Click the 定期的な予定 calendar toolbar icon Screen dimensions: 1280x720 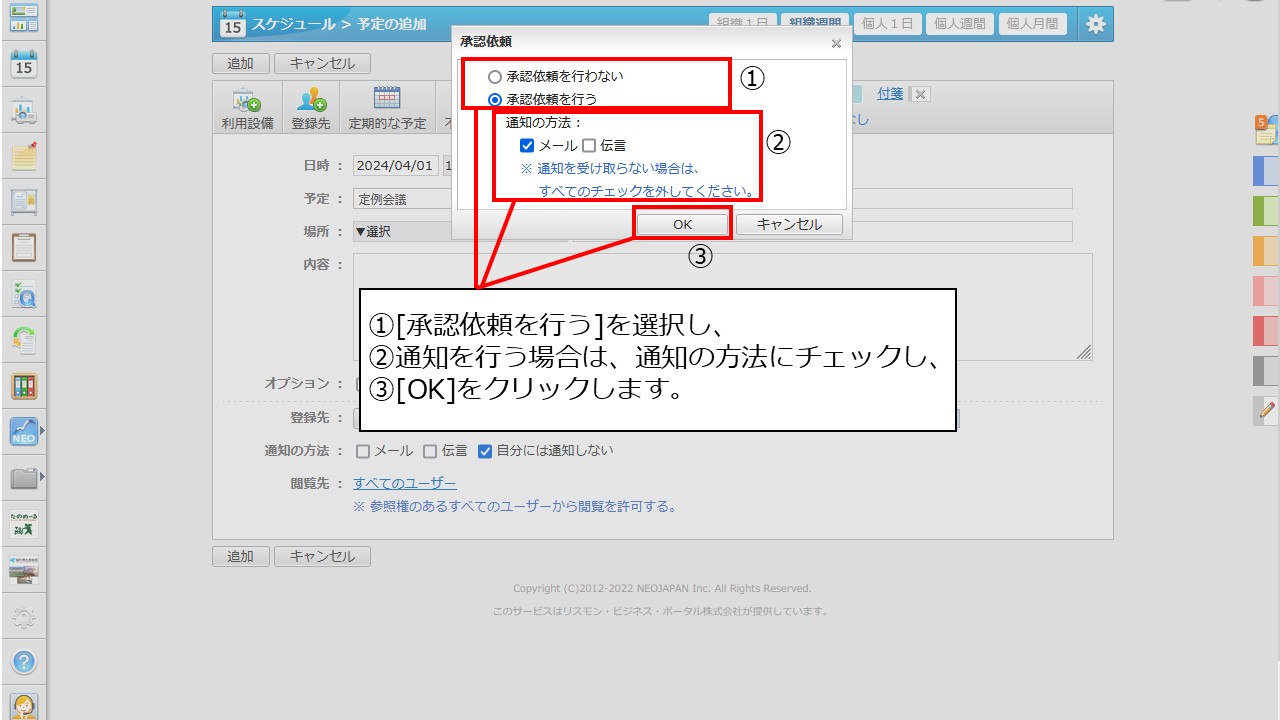coord(387,109)
